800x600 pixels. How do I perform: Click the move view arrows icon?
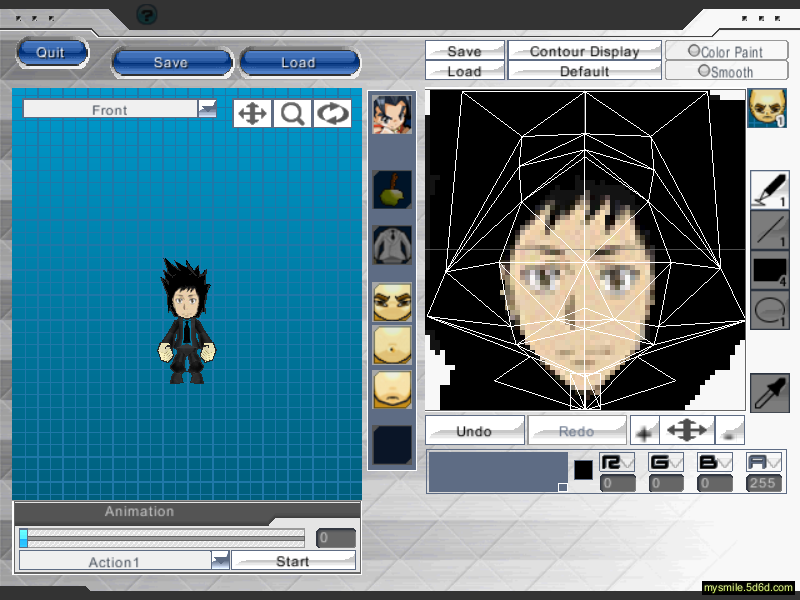pyautogui.click(x=252, y=113)
